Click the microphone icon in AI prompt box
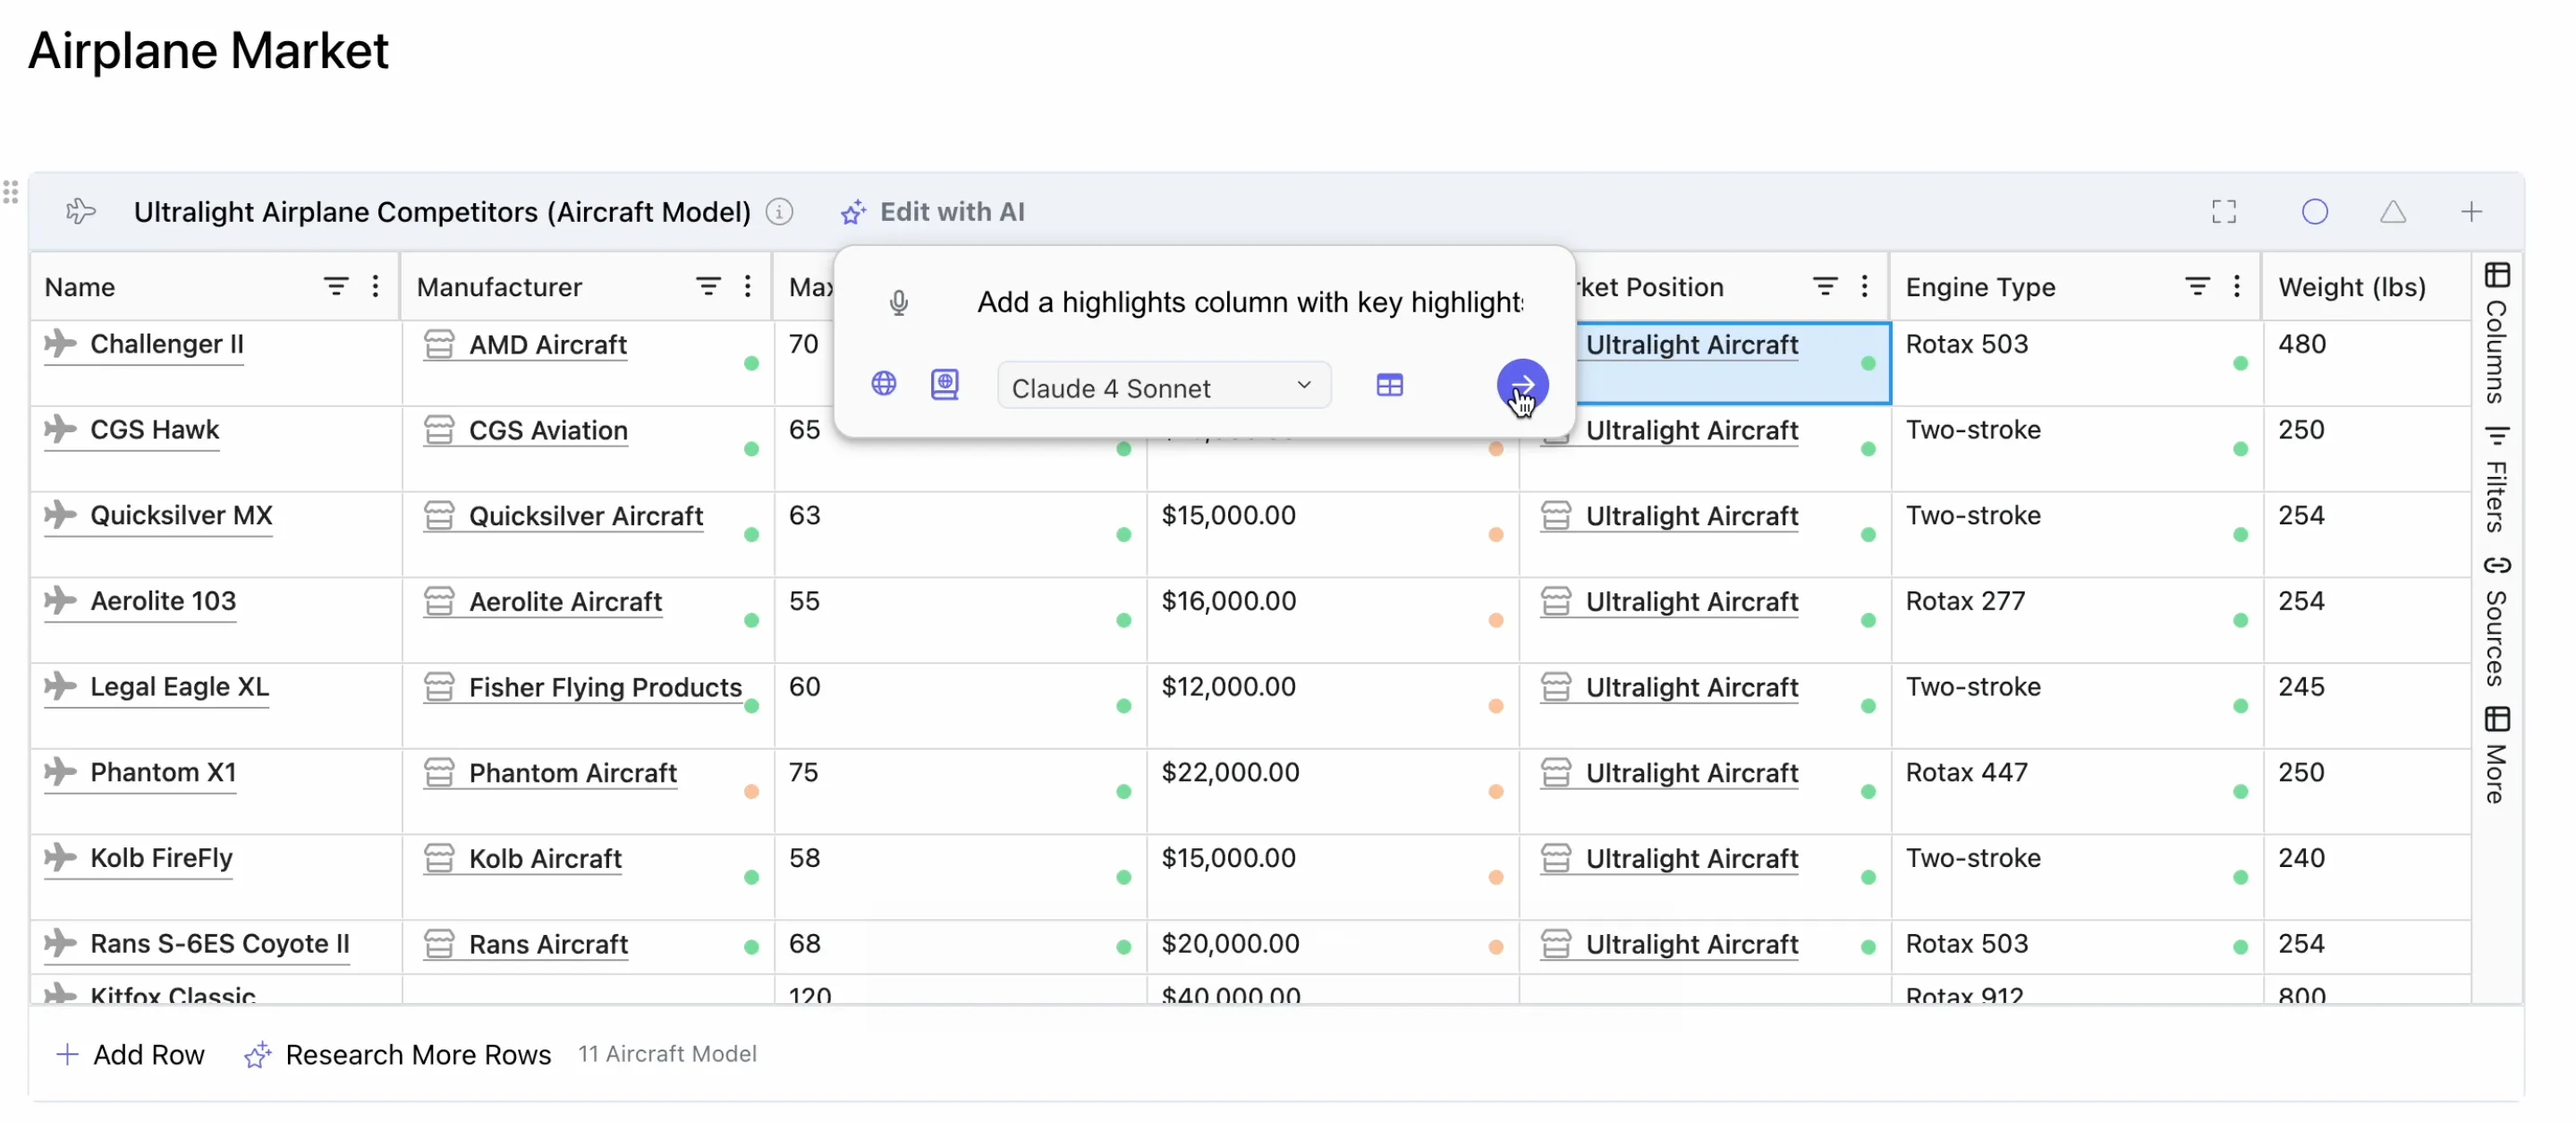This screenshot has height=1122, width=2576. (x=898, y=302)
